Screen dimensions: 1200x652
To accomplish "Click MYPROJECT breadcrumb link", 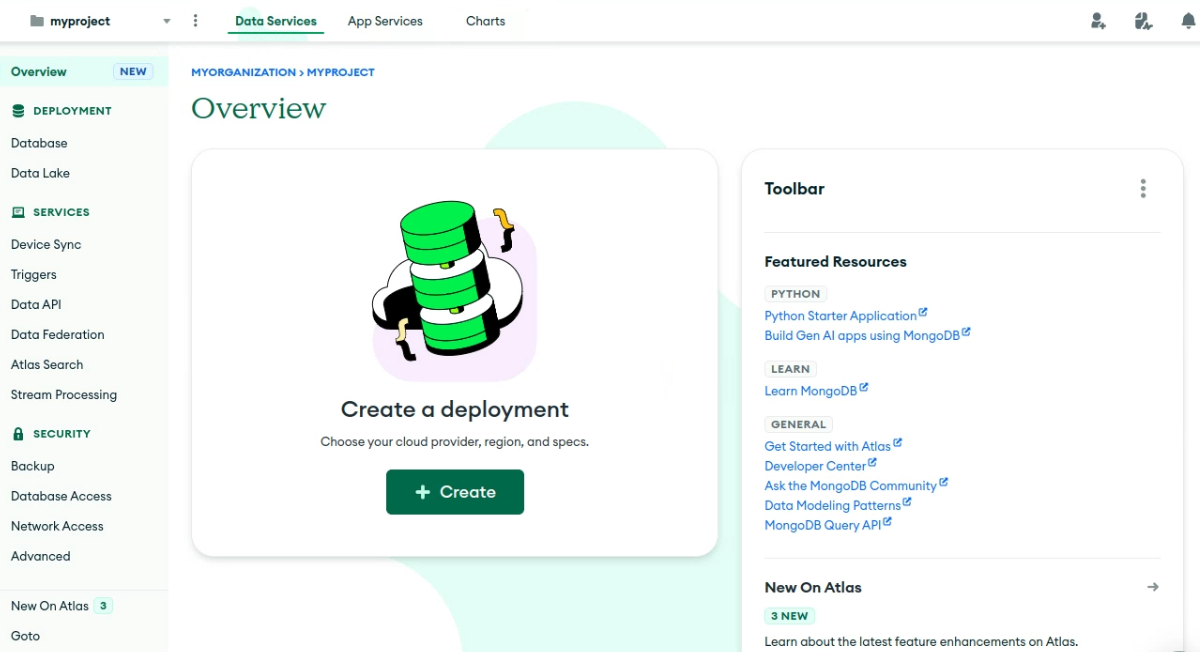I will 341,72.
